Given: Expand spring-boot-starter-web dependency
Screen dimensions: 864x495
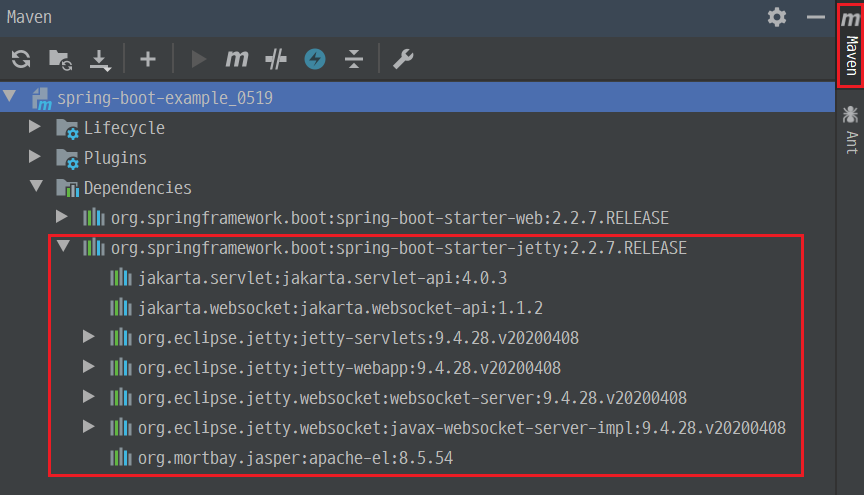Looking at the screenshot, I should 62,217.
